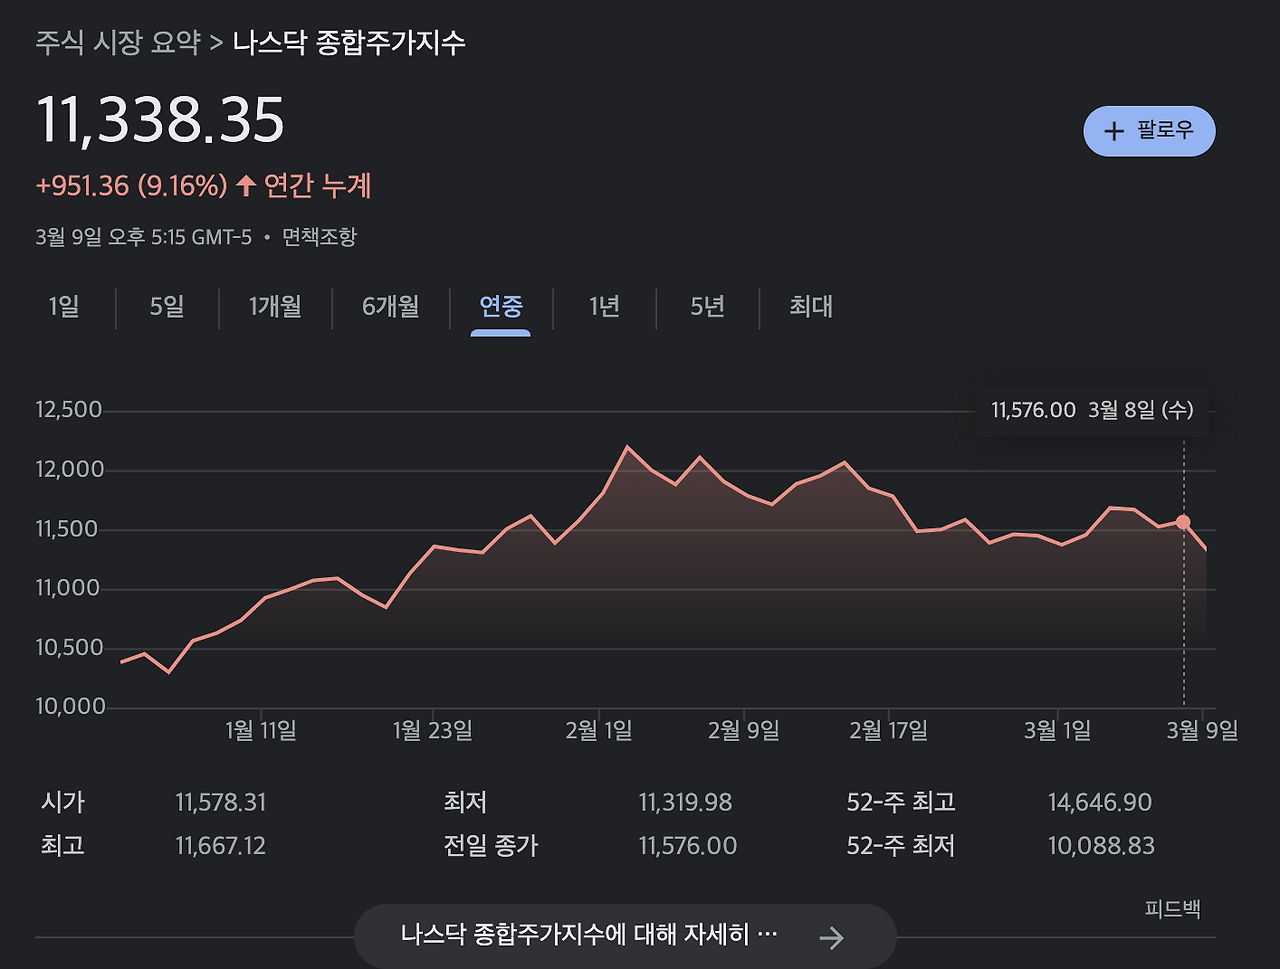Viewport: 1280px width, 969px height.
Task: Click the 52-주 최저 label
Action: [x=901, y=846]
